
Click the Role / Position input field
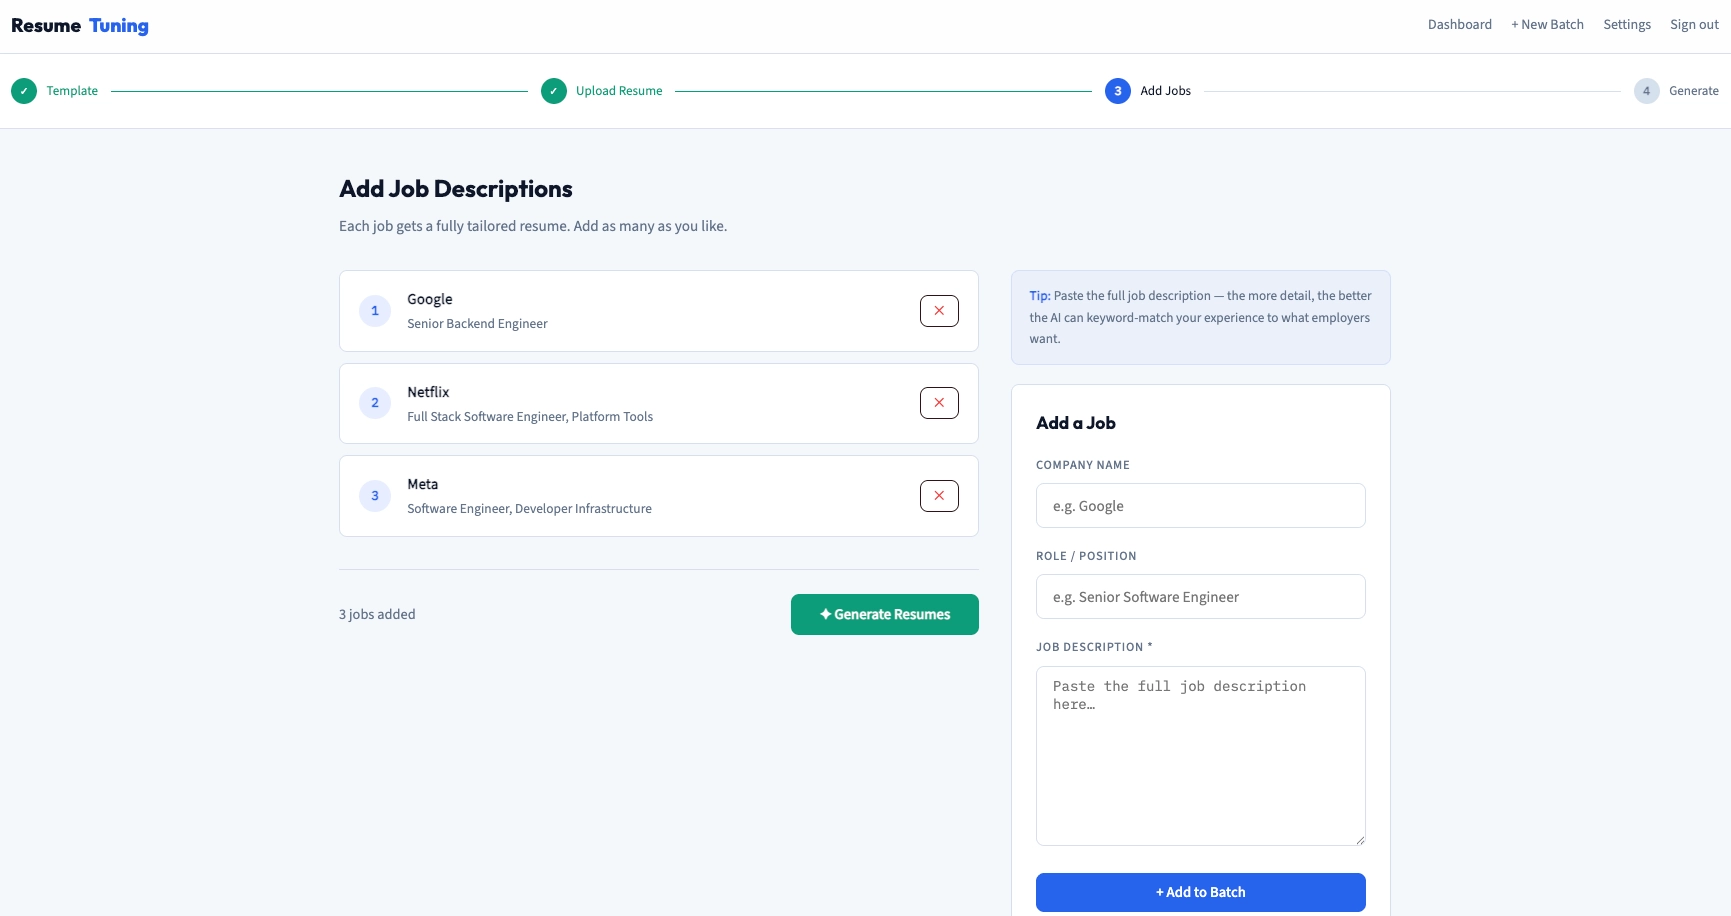click(1199, 596)
